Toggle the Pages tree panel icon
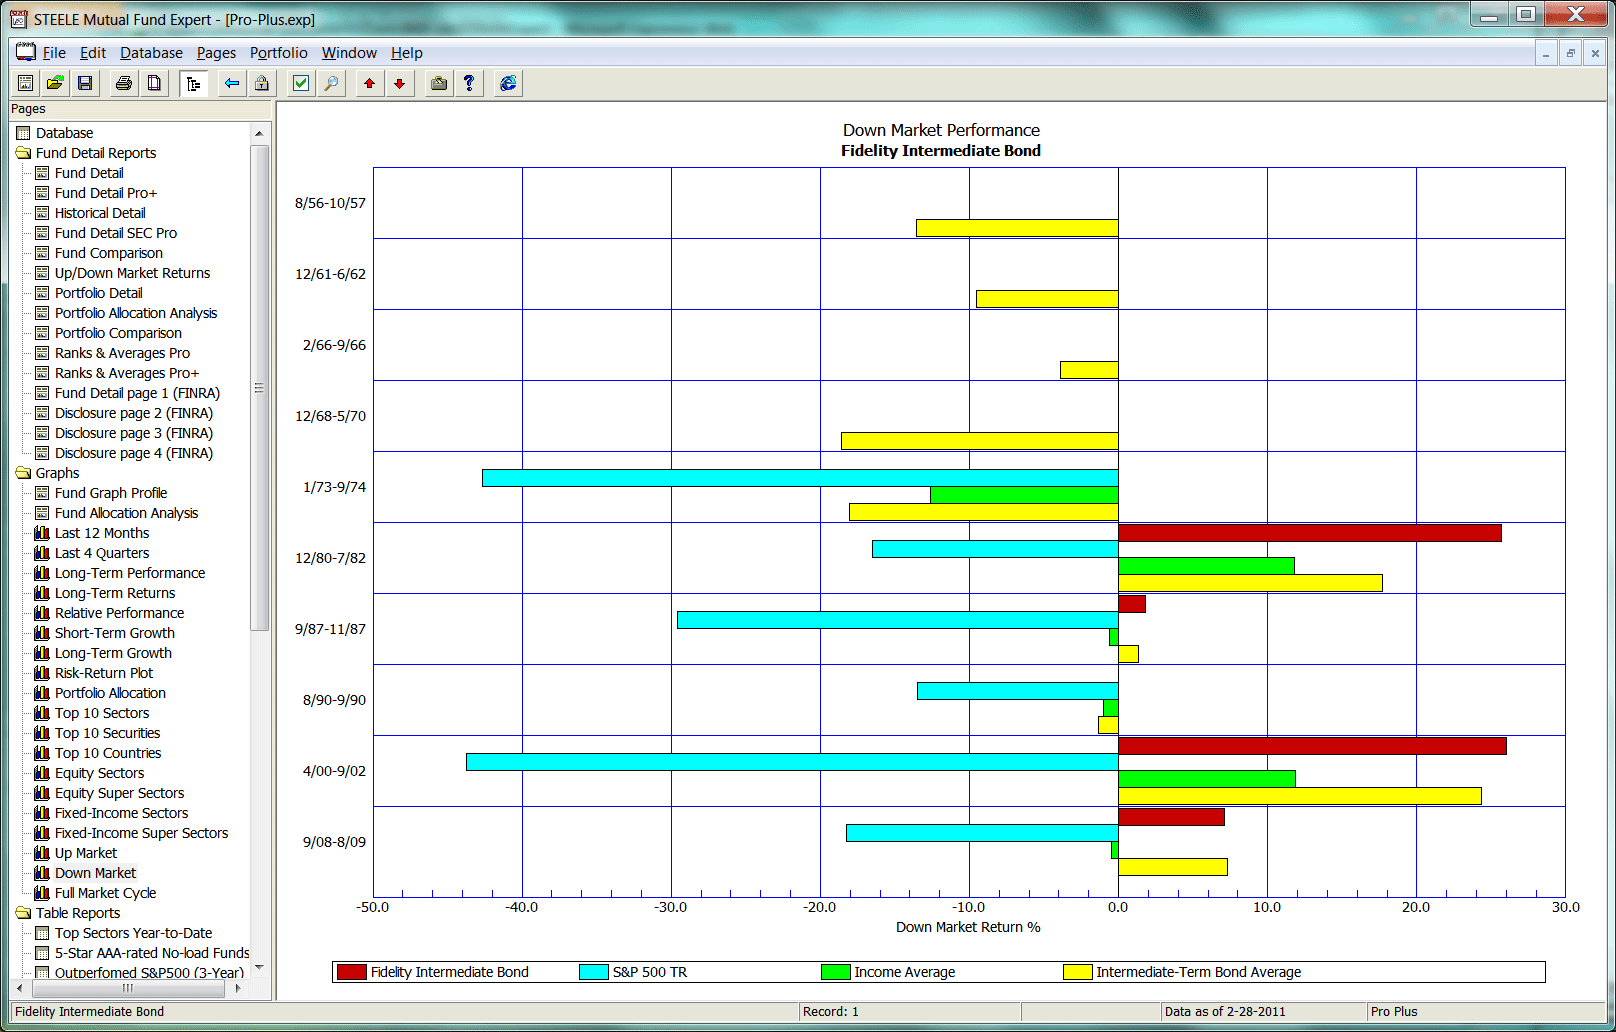Image resolution: width=1616 pixels, height=1032 pixels. tap(194, 83)
